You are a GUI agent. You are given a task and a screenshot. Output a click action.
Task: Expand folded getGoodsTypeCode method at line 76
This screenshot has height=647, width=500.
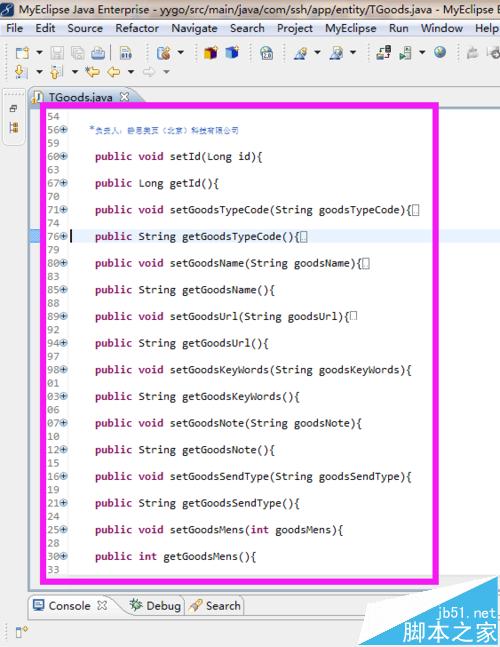[x=64, y=236]
